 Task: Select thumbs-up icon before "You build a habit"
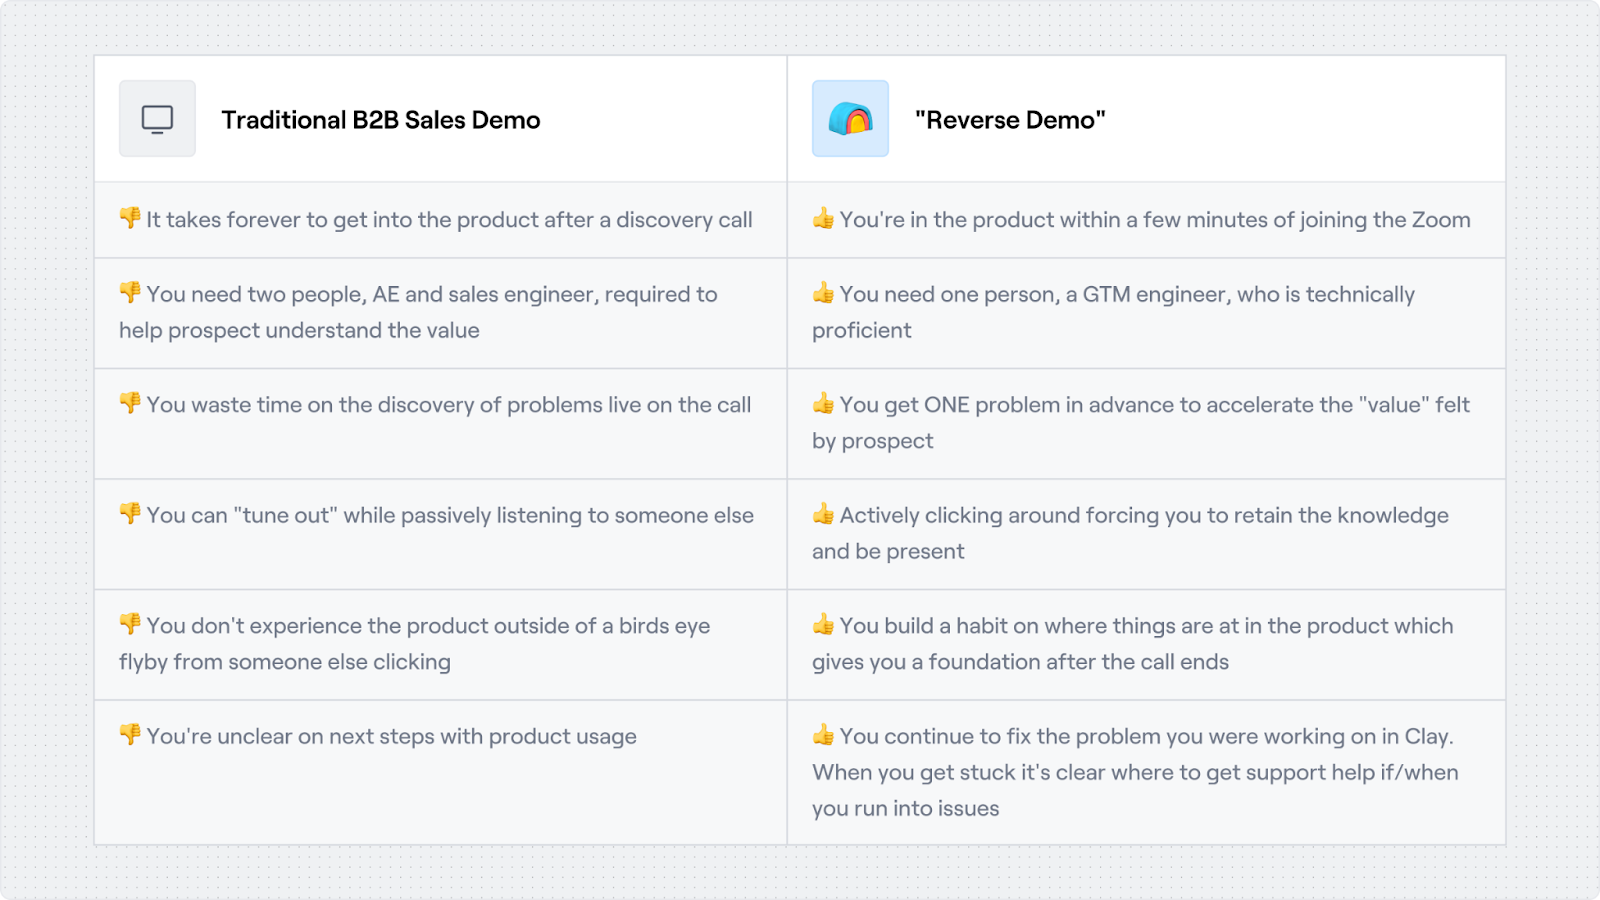click(x=823, y=624)
